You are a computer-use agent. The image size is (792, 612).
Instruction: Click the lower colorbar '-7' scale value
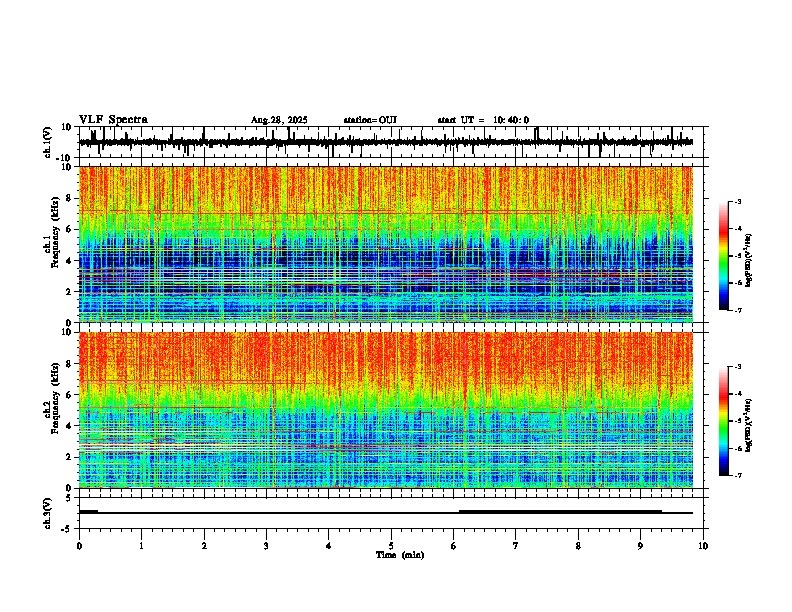point(737,475)
